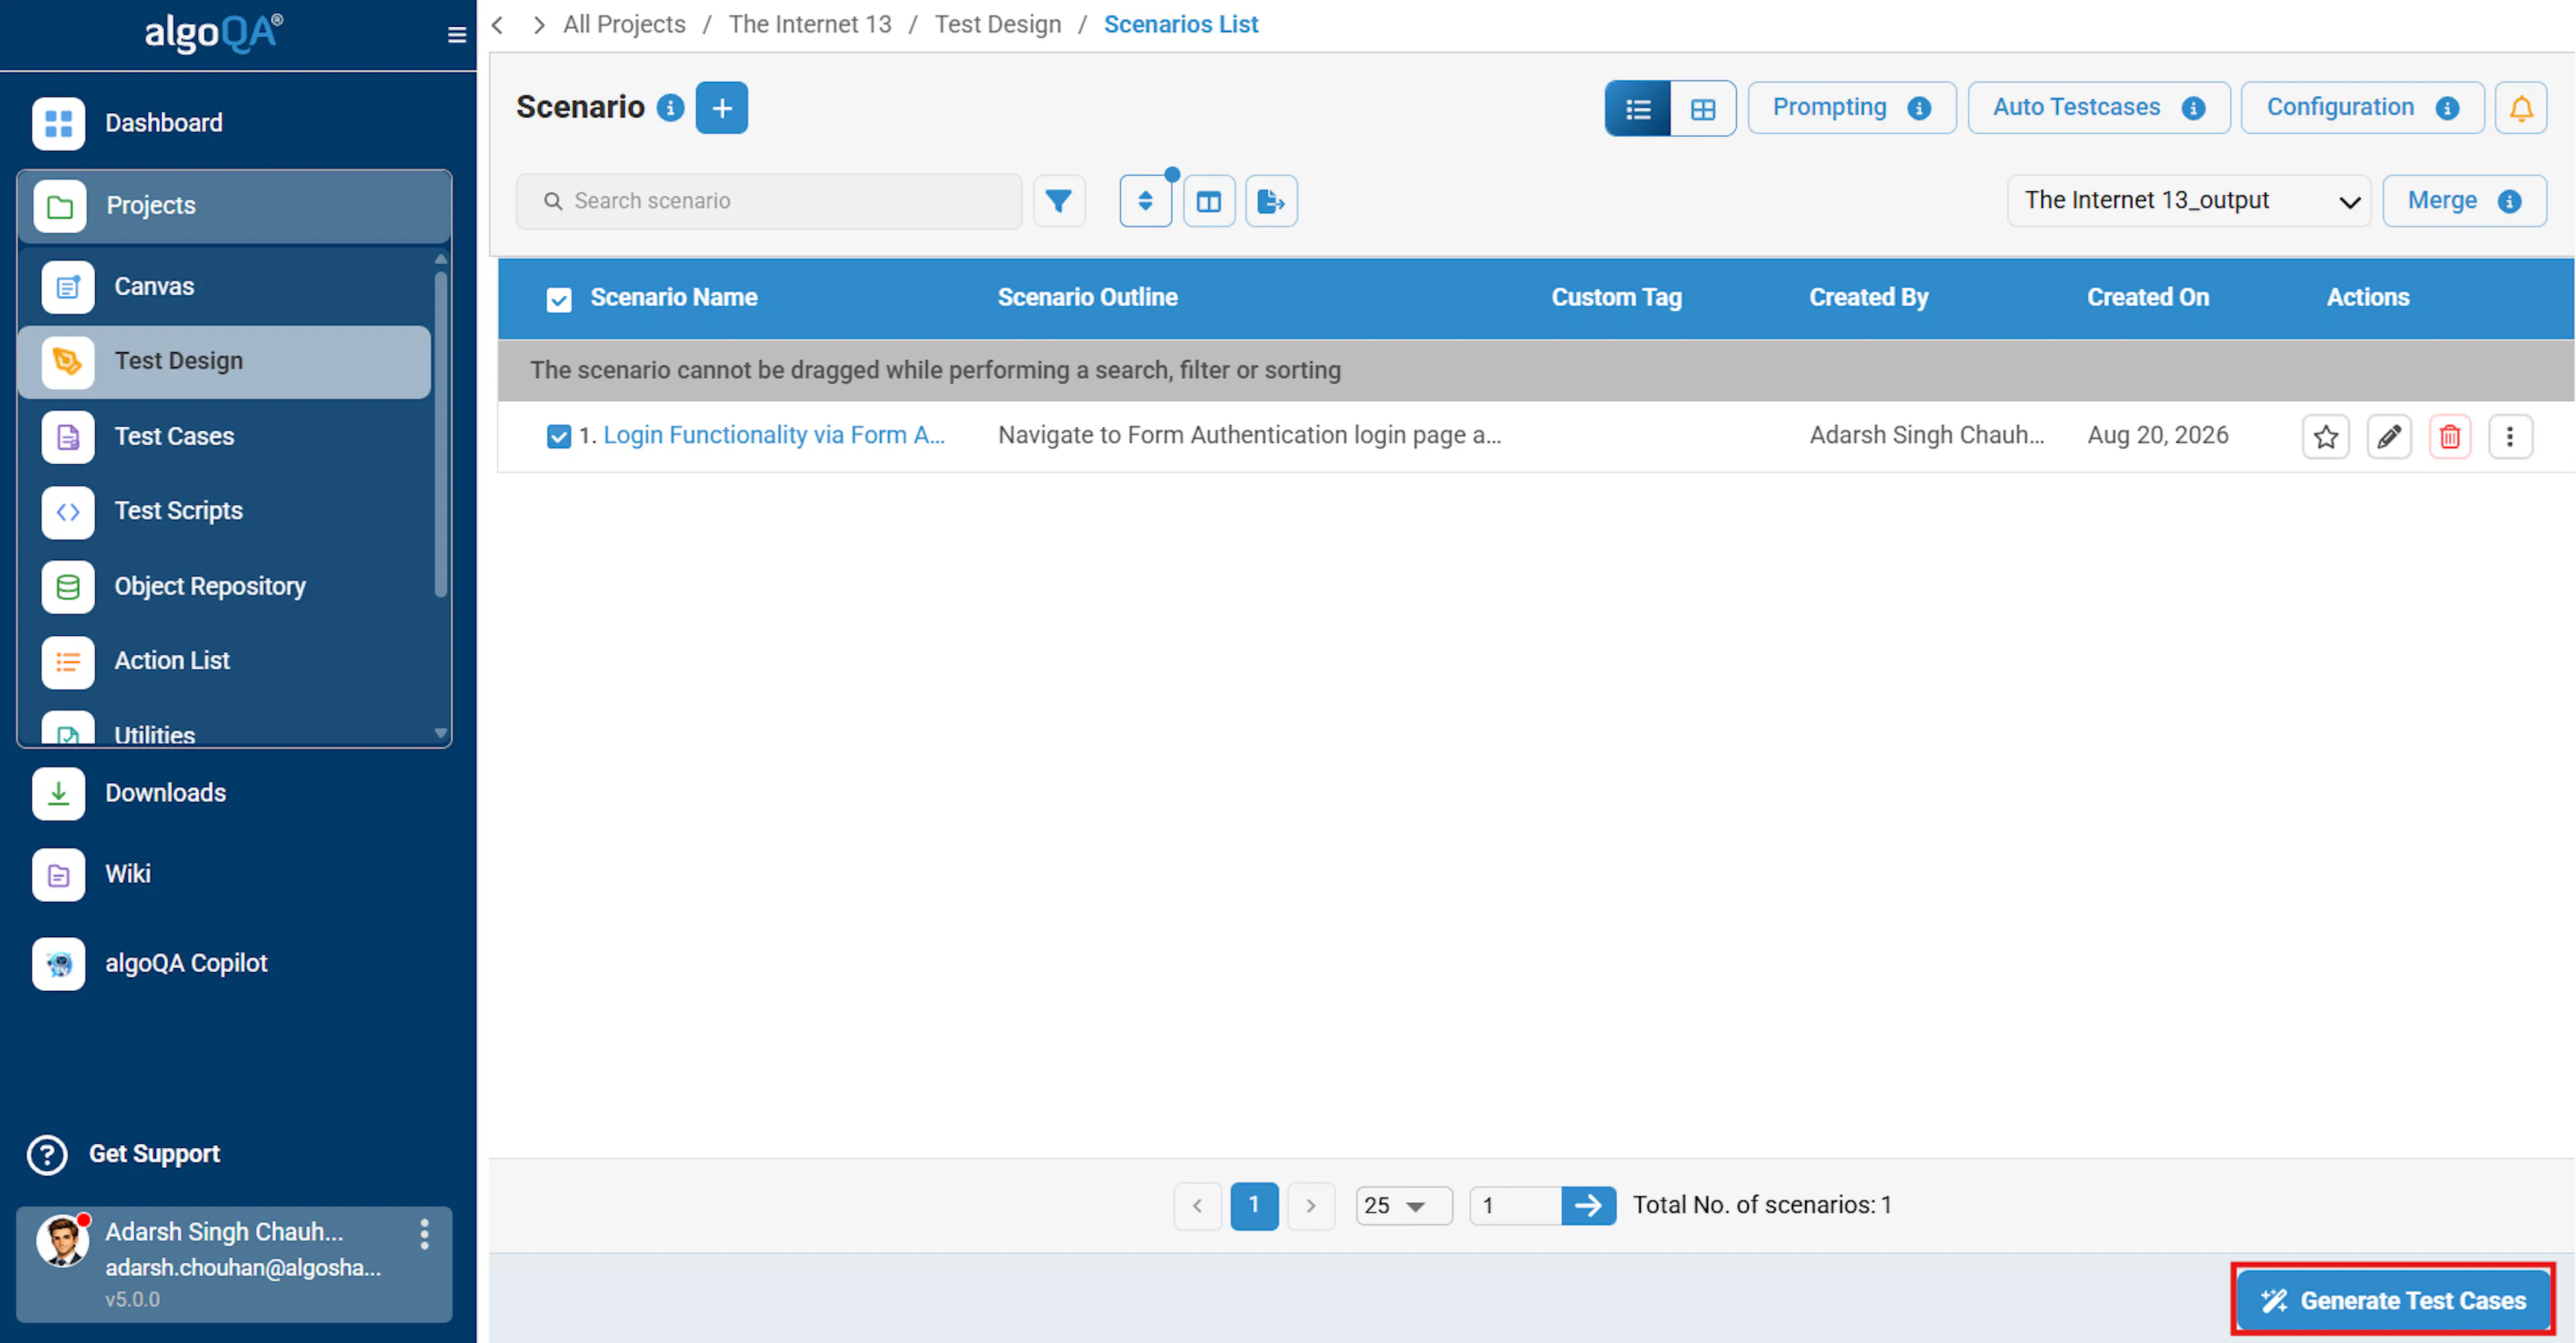Screen dimensions: 2576x1343
Task: Click the Action List icon
Action: 68,662
